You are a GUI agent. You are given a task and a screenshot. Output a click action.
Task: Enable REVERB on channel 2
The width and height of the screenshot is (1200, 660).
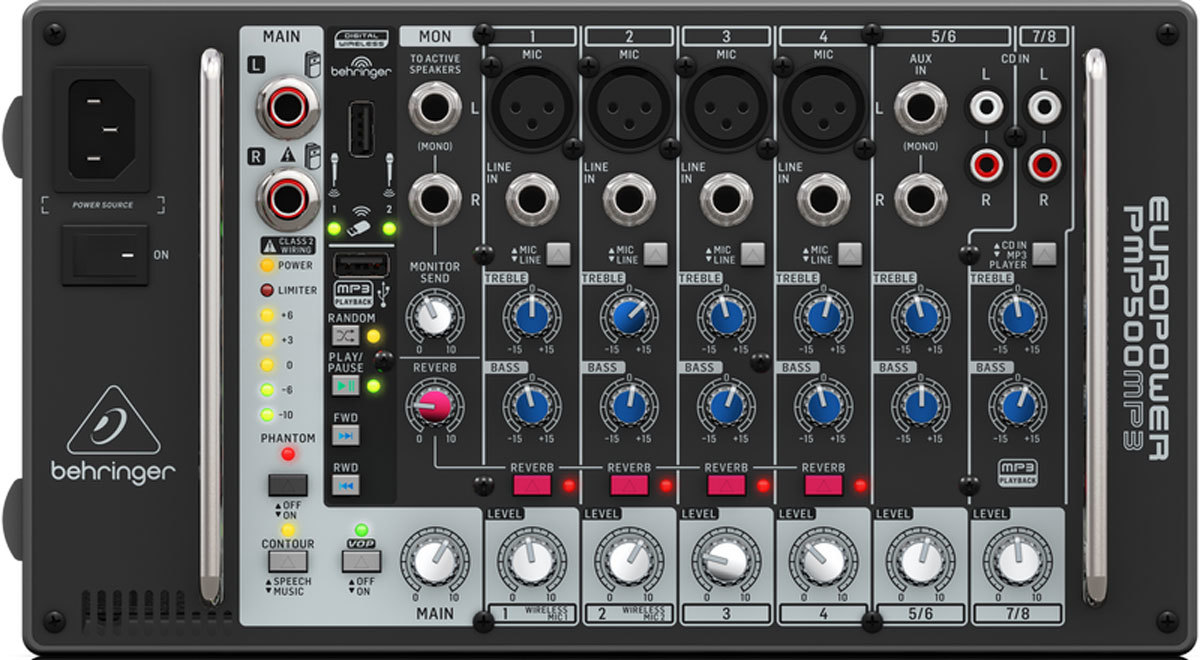(629, 485)
